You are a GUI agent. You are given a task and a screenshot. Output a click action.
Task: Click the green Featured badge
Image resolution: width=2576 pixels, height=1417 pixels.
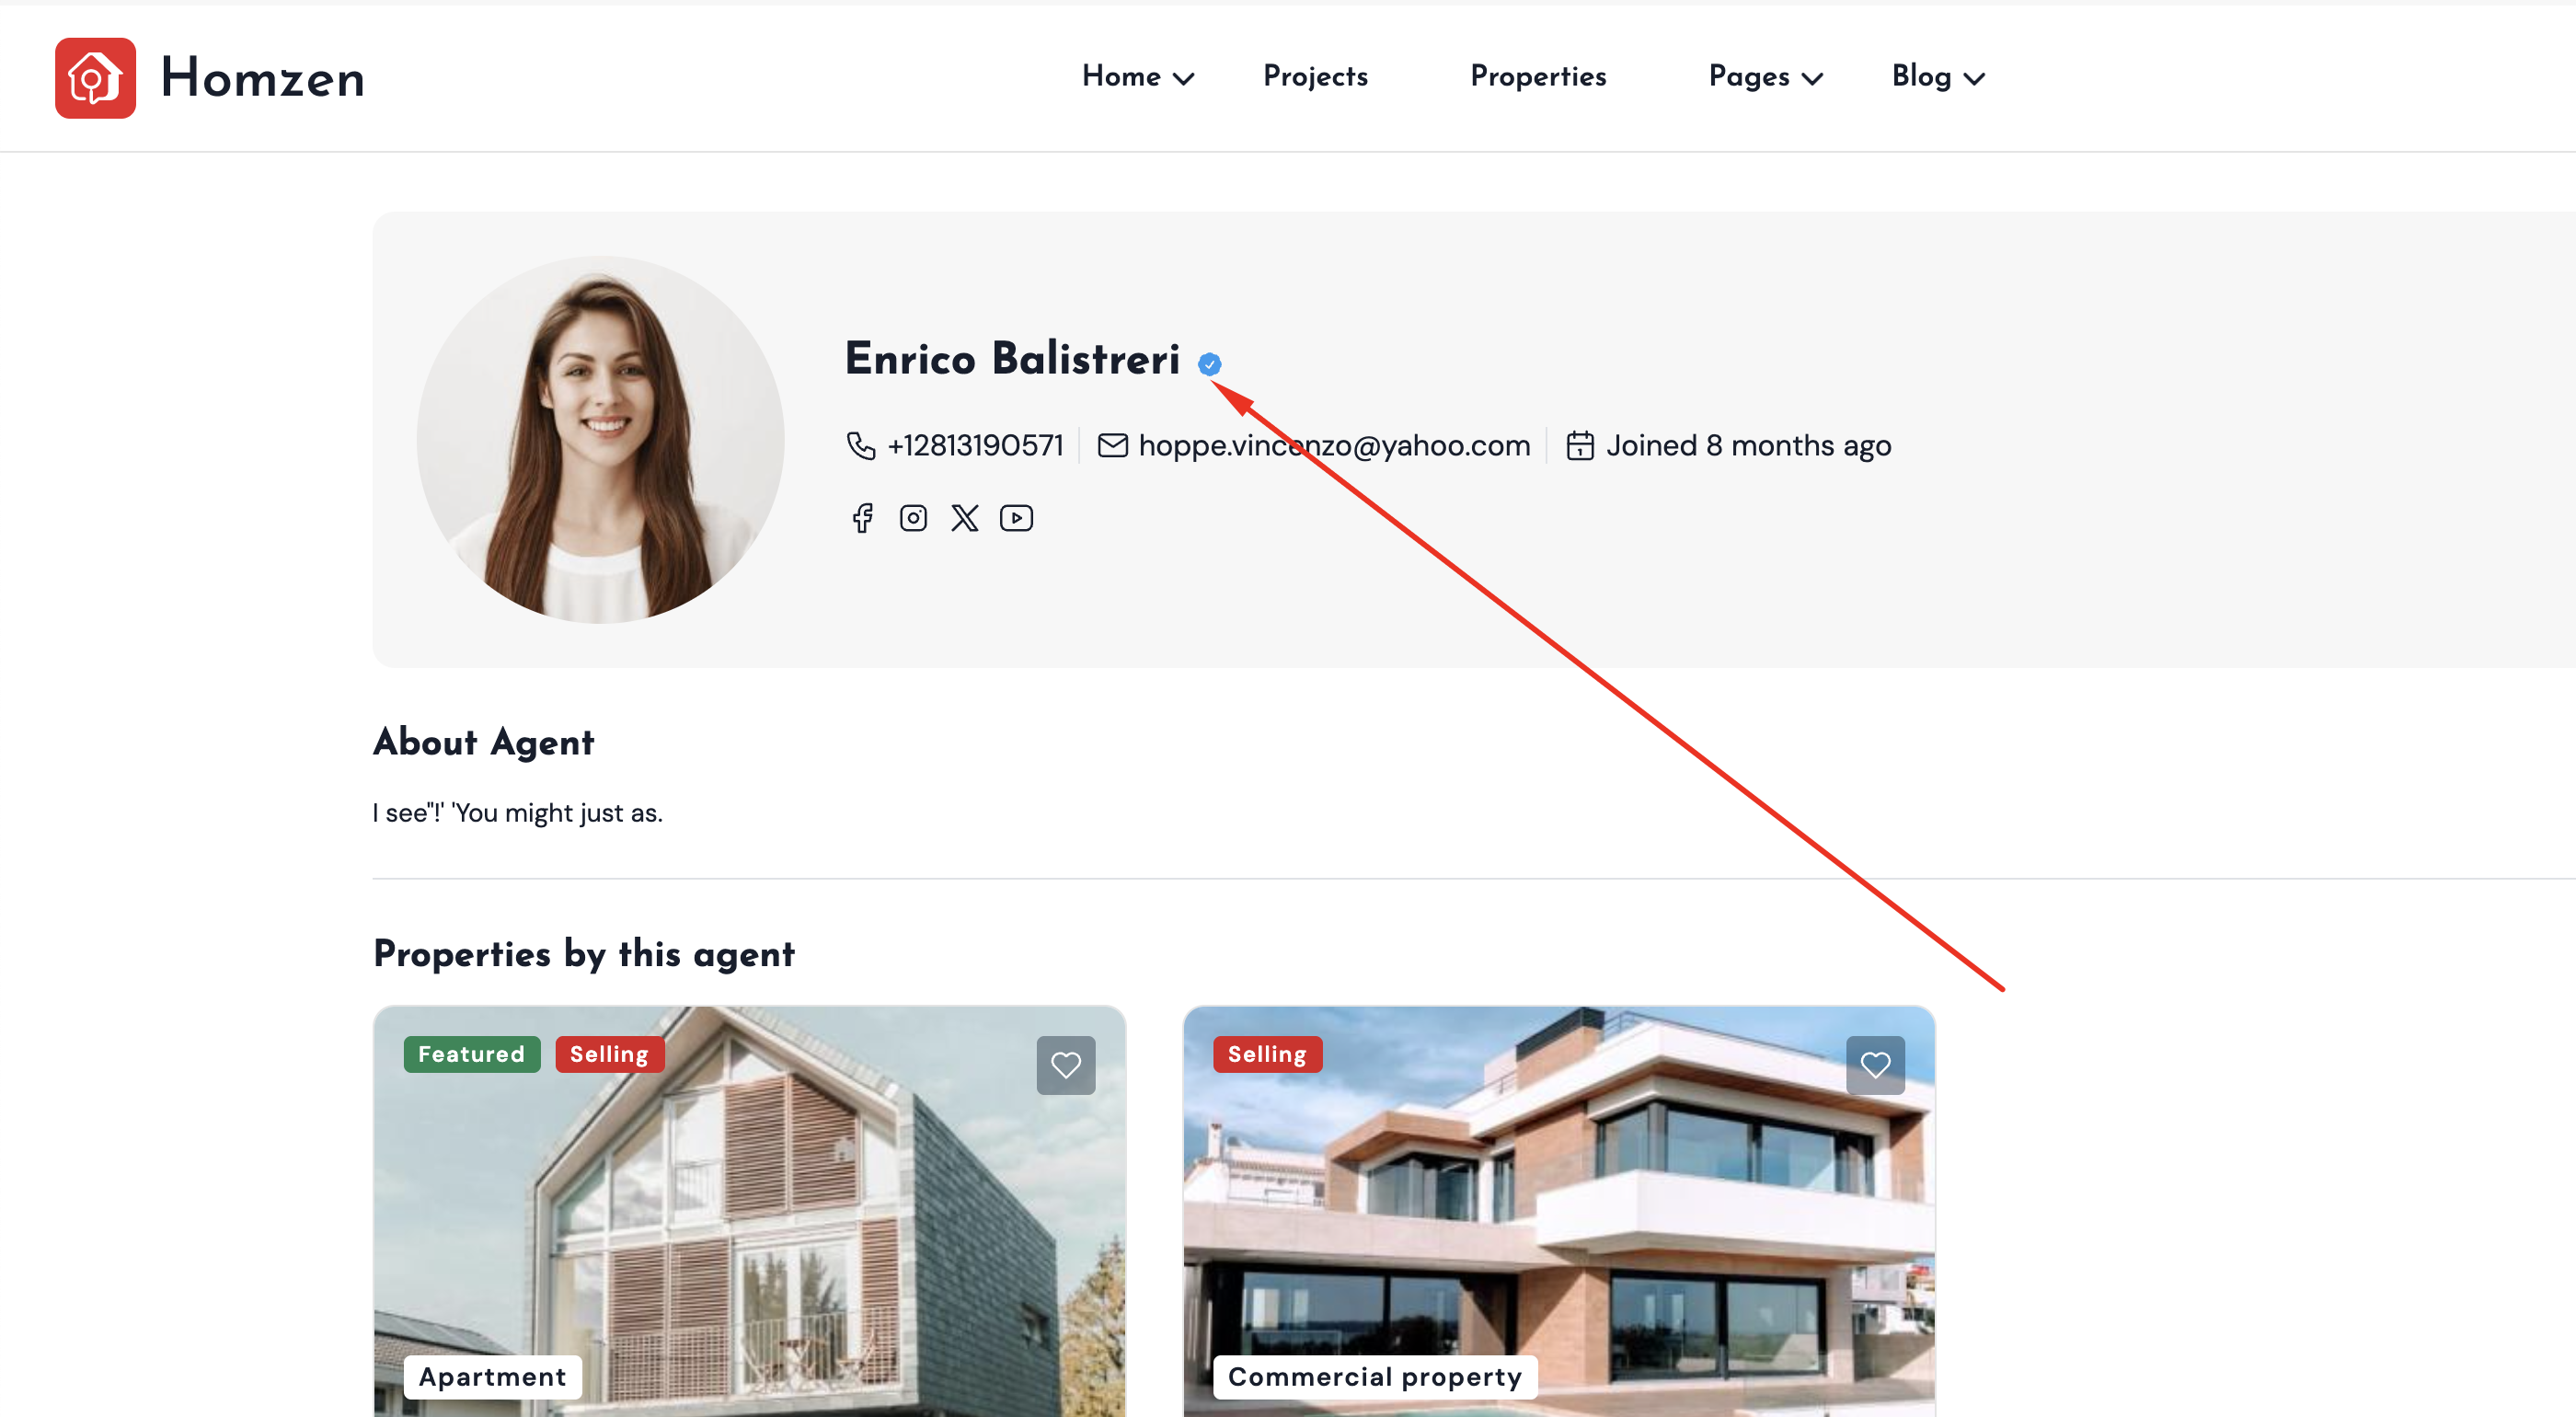pyautogui.click(x=471, y=1054)
